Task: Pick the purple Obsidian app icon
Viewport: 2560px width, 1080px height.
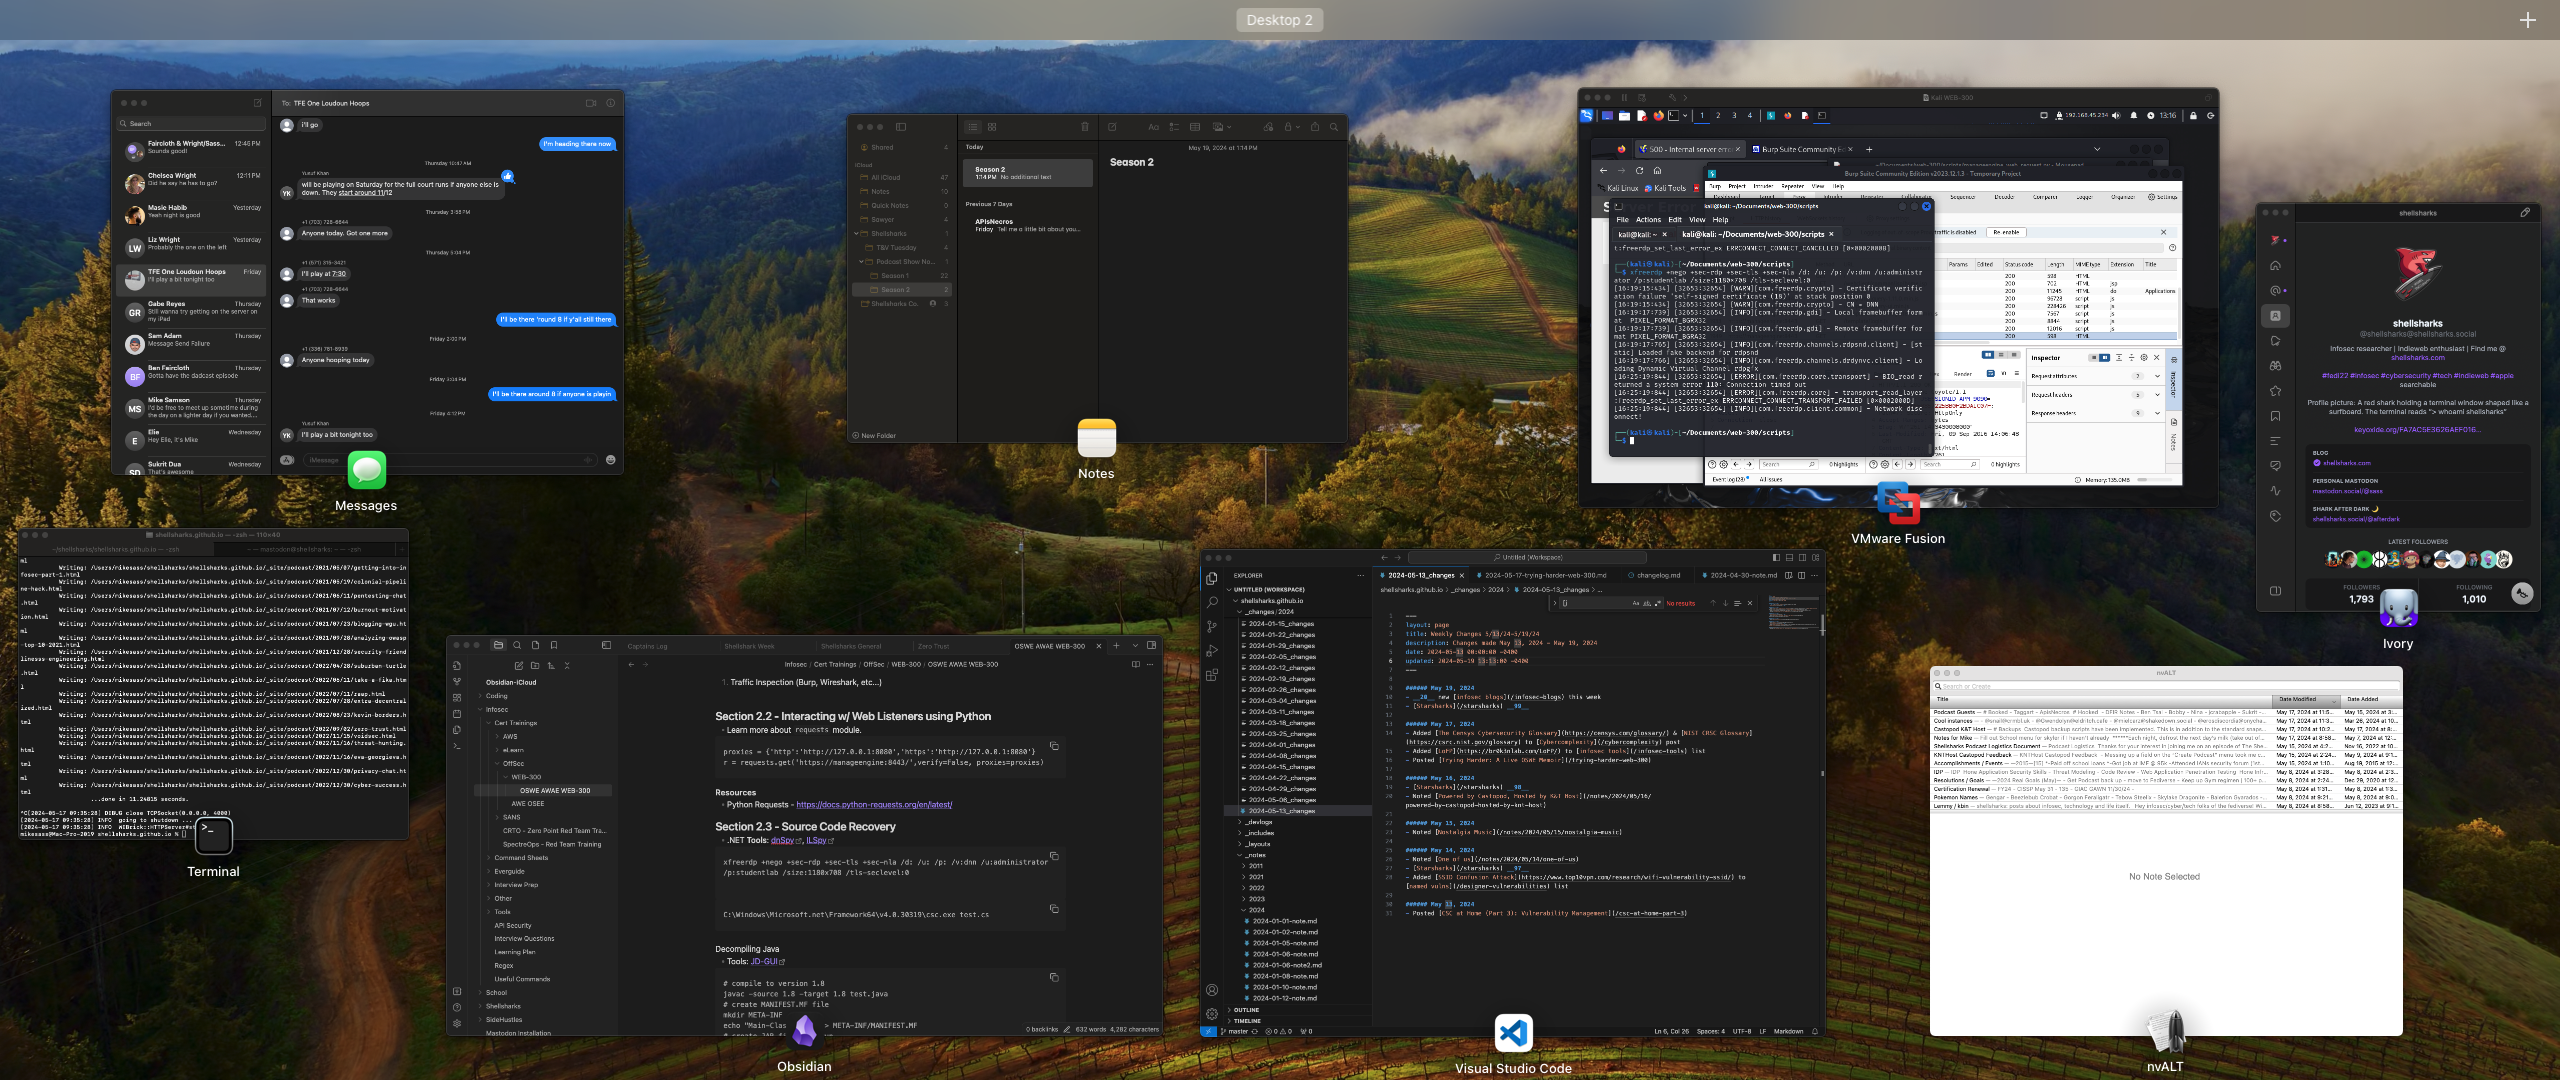Action: point(805,1031)
